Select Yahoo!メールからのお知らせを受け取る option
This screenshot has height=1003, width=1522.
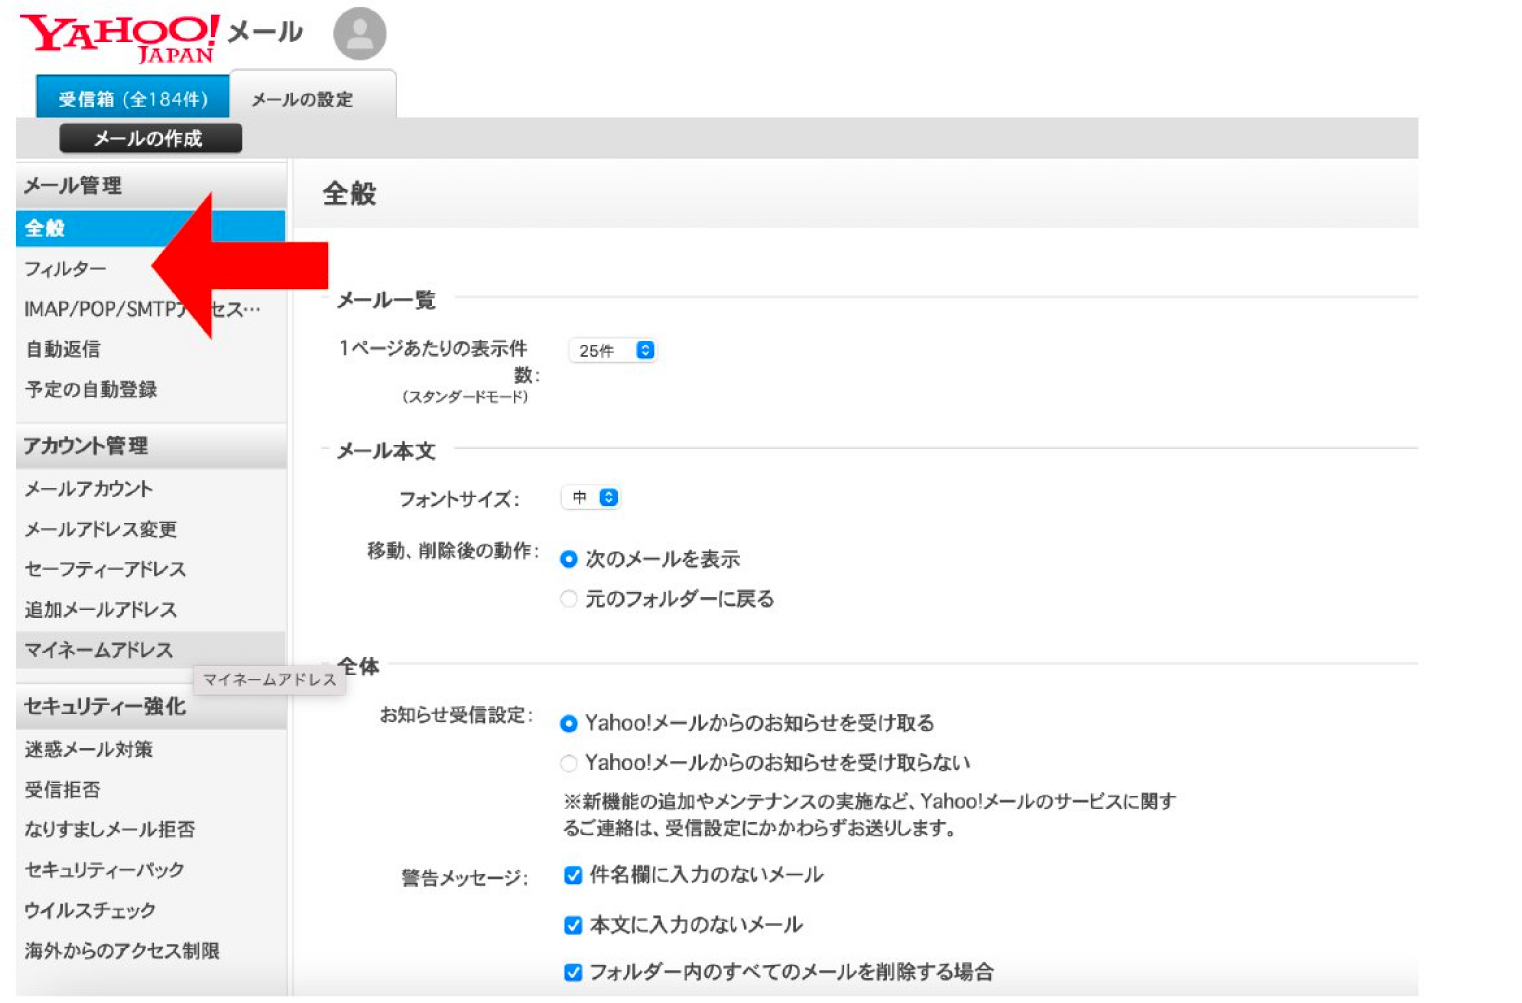coord(569,722)
